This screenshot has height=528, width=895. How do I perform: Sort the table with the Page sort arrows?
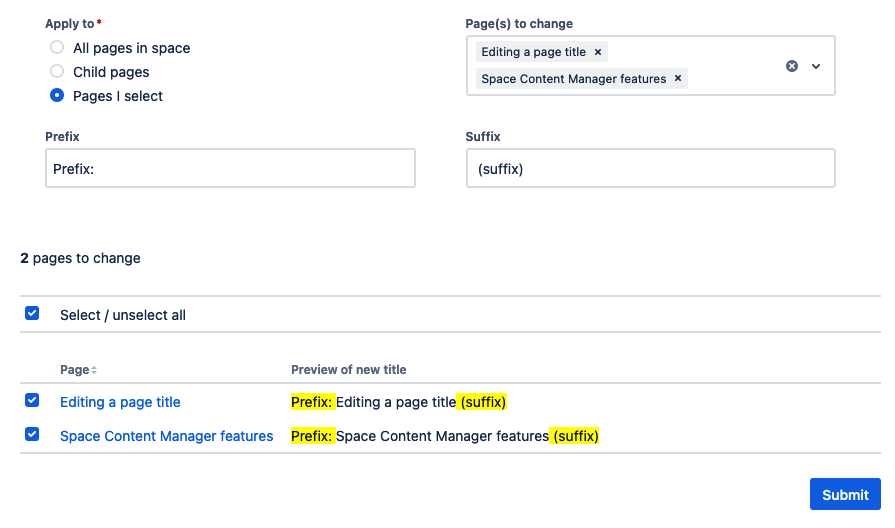(94, 371)
